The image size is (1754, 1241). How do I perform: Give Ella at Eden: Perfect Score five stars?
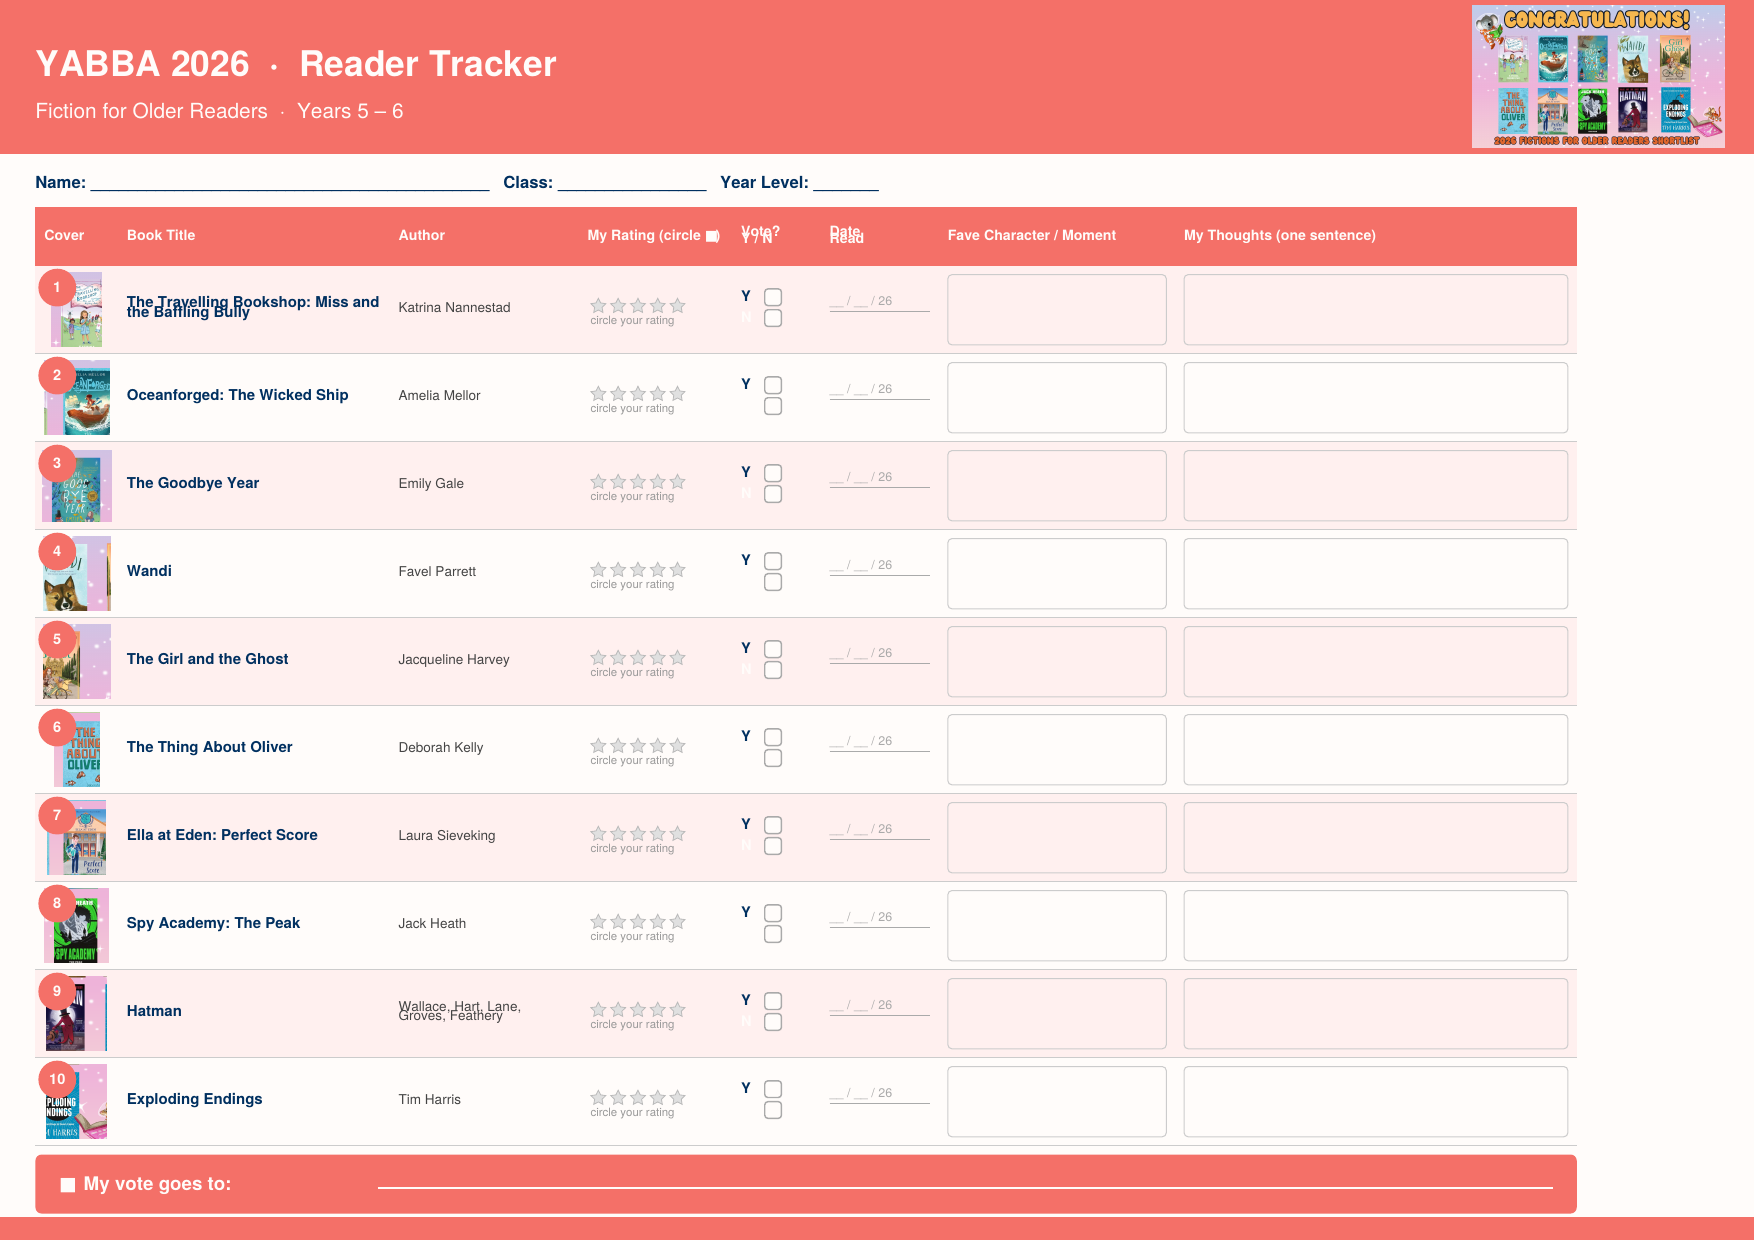[x=678, y=834]
